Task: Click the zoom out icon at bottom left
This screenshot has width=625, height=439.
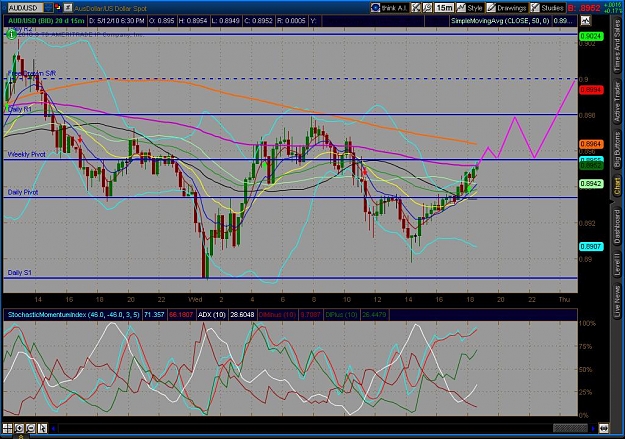Action: (31, 429)
